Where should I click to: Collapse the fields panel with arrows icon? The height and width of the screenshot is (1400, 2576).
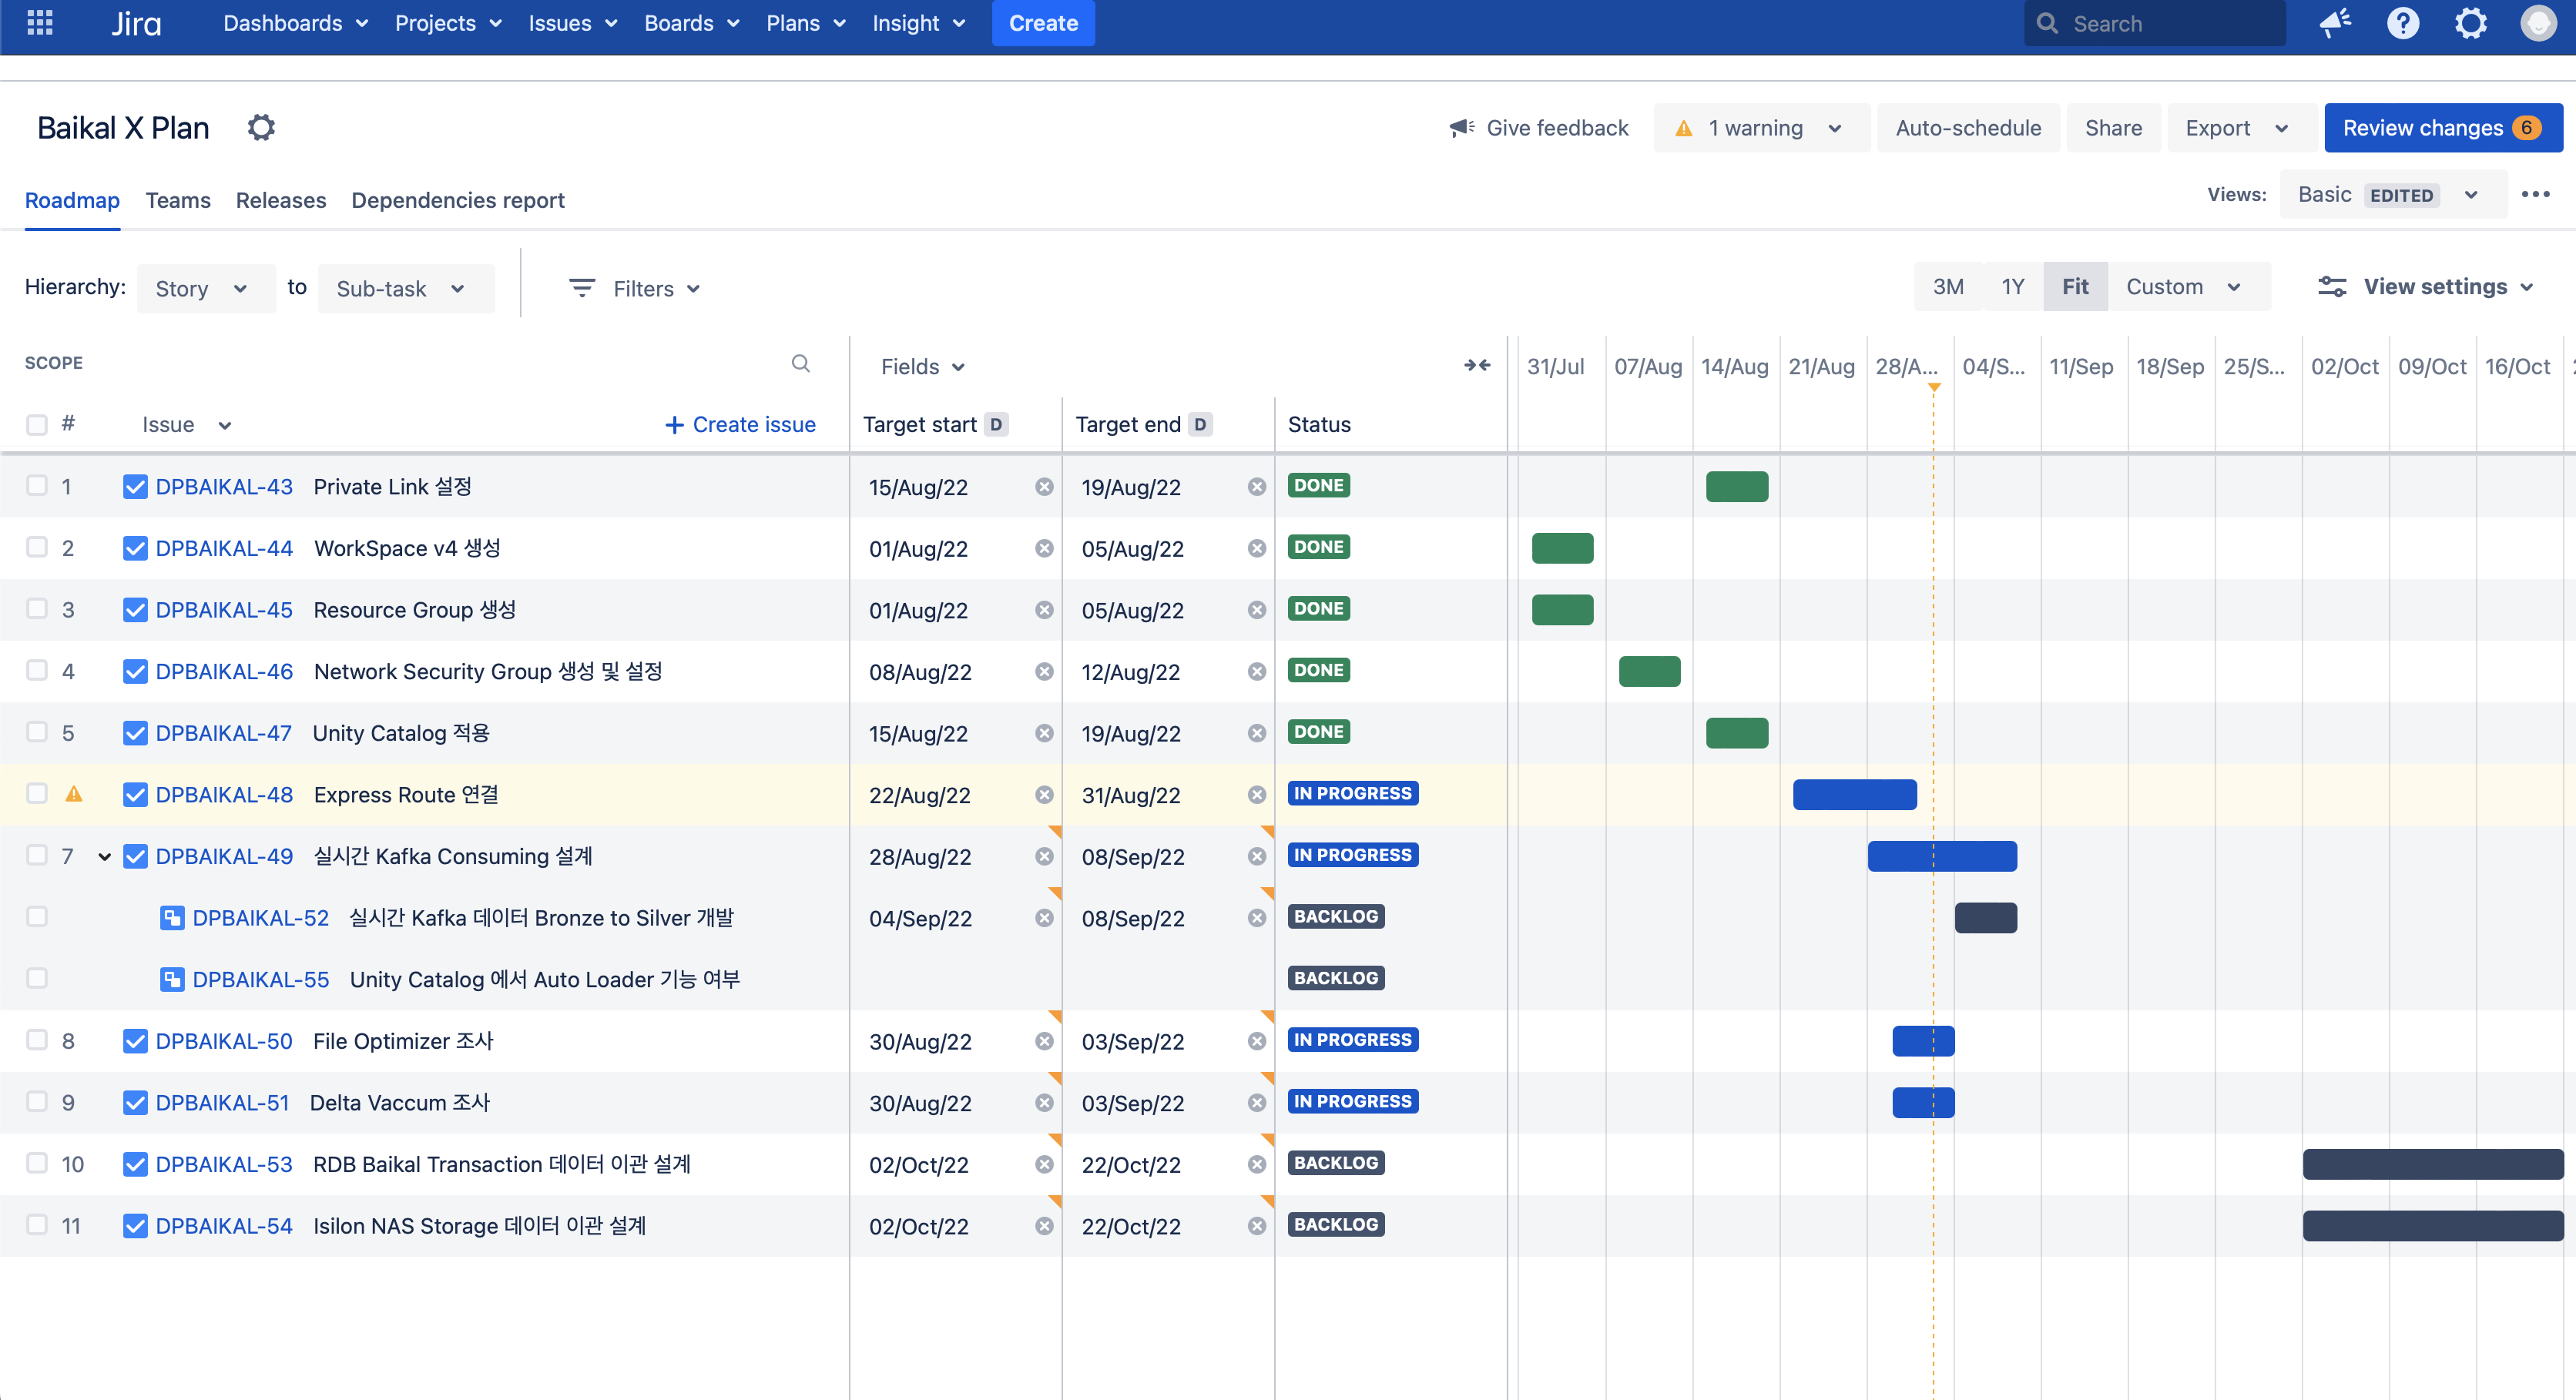pyautogui.click(x=1477, y=366)
